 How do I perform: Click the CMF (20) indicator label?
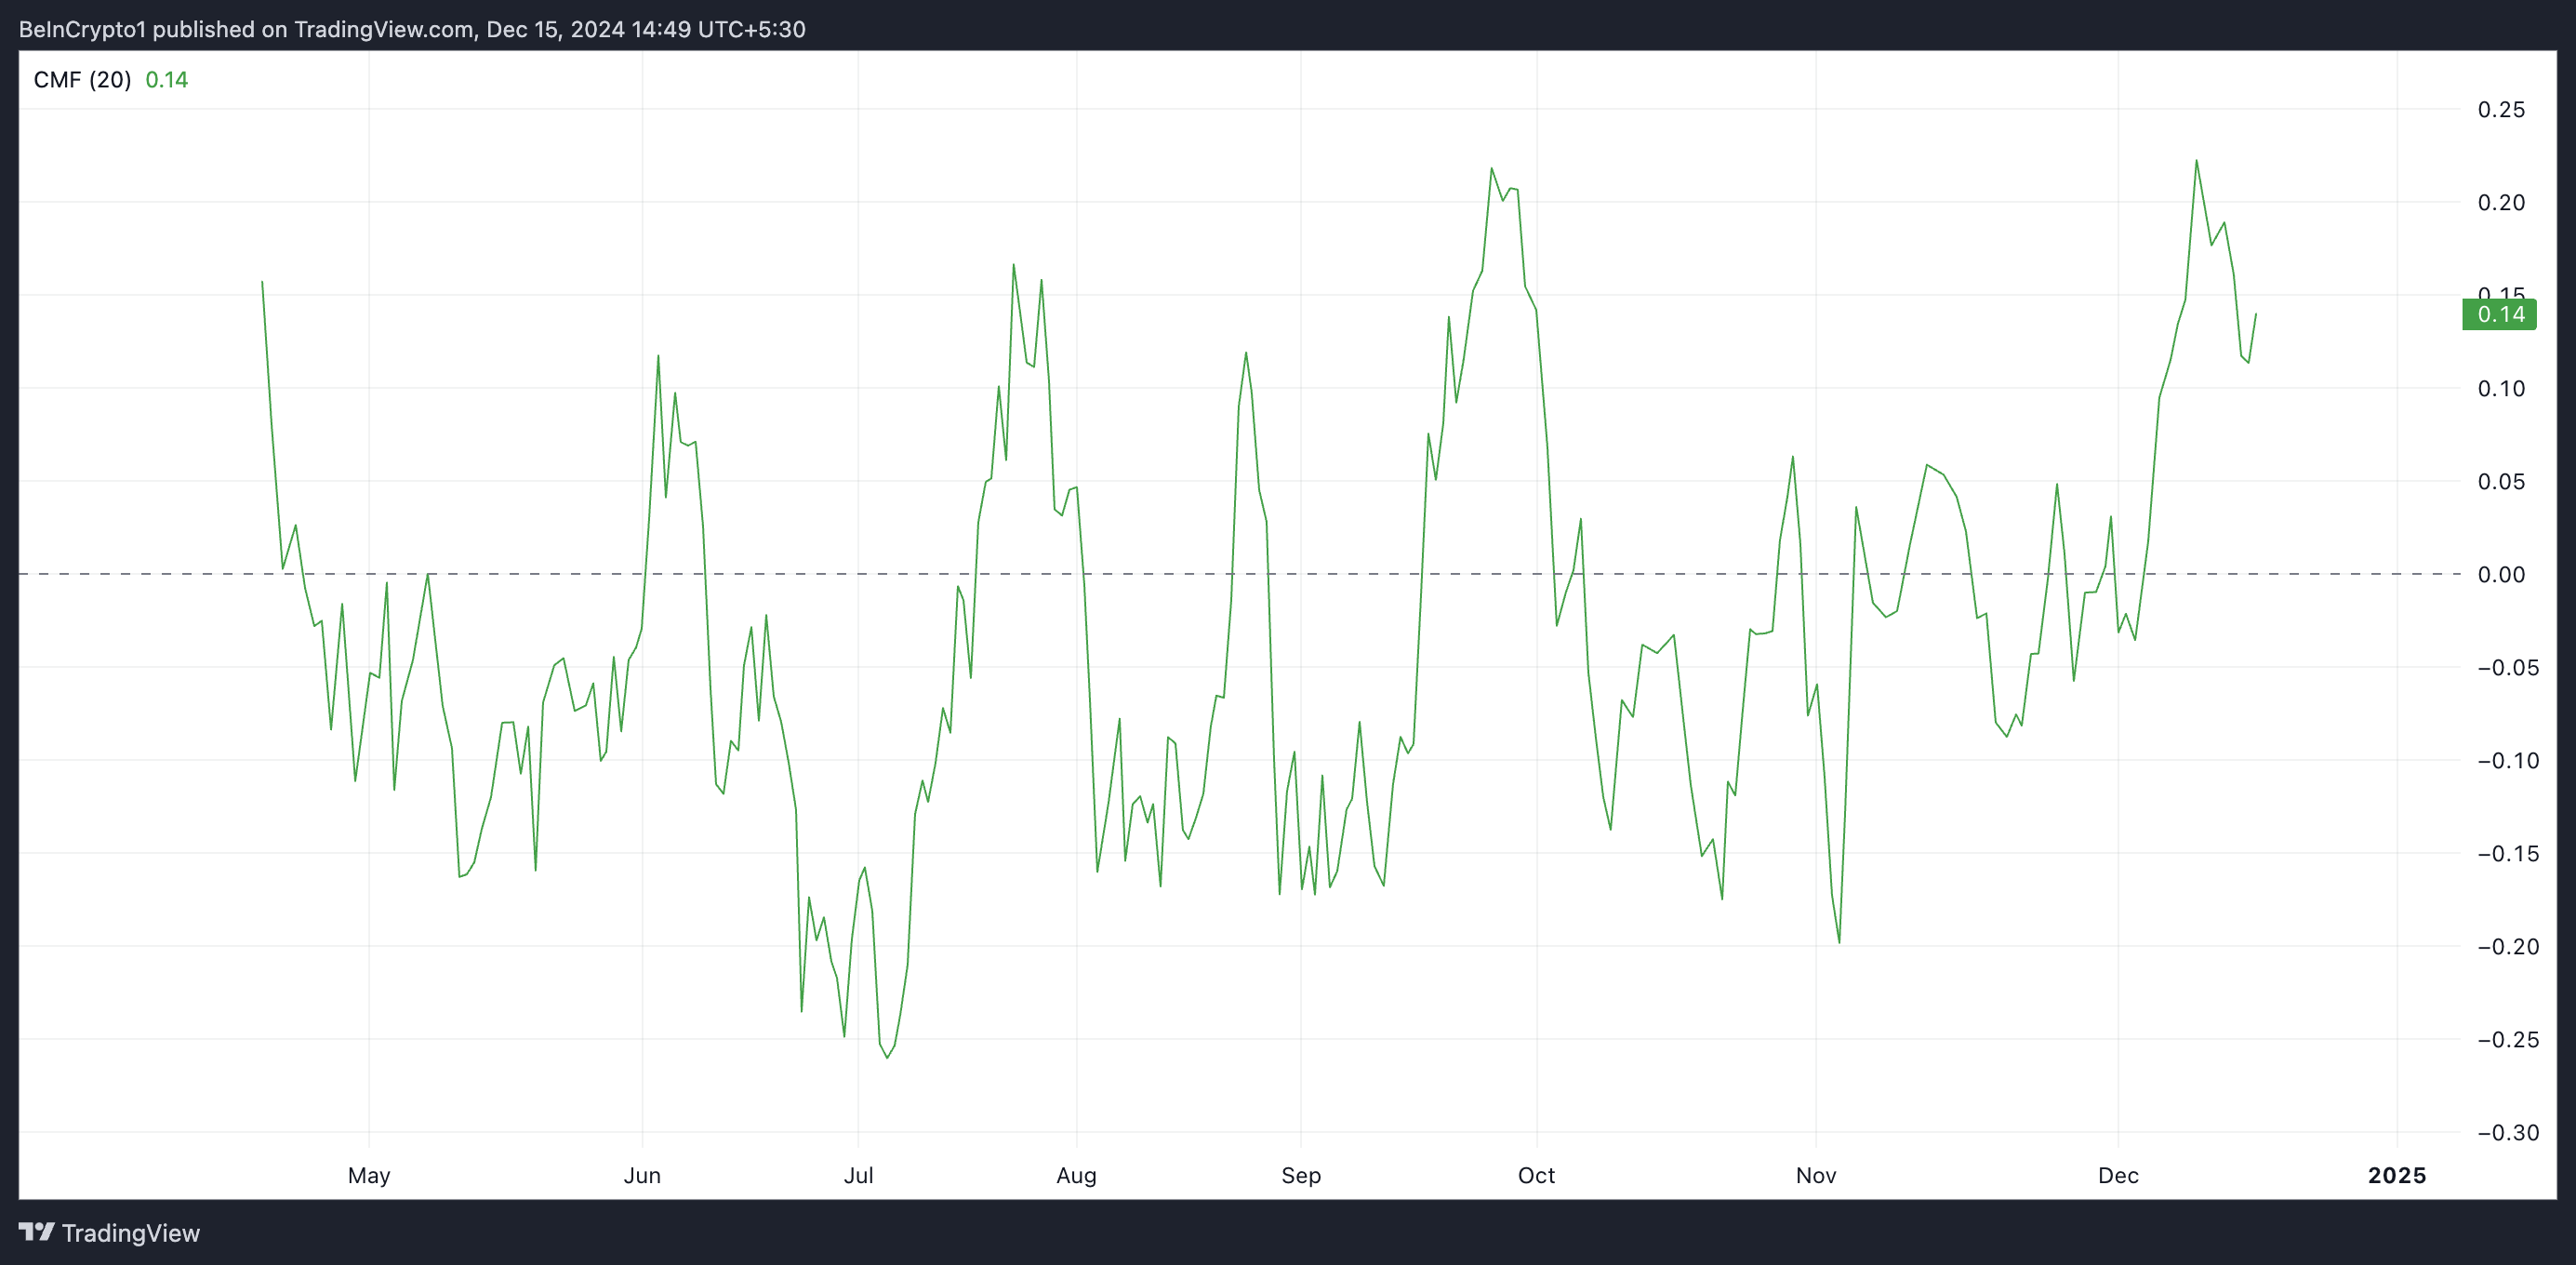(x=82, y=80)
